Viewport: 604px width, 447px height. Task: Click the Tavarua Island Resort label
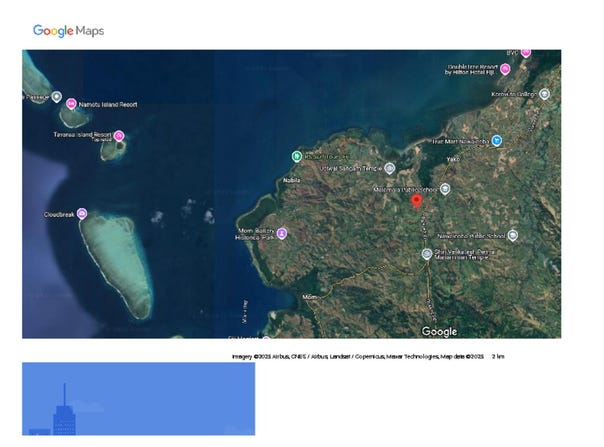coord(82,135)
